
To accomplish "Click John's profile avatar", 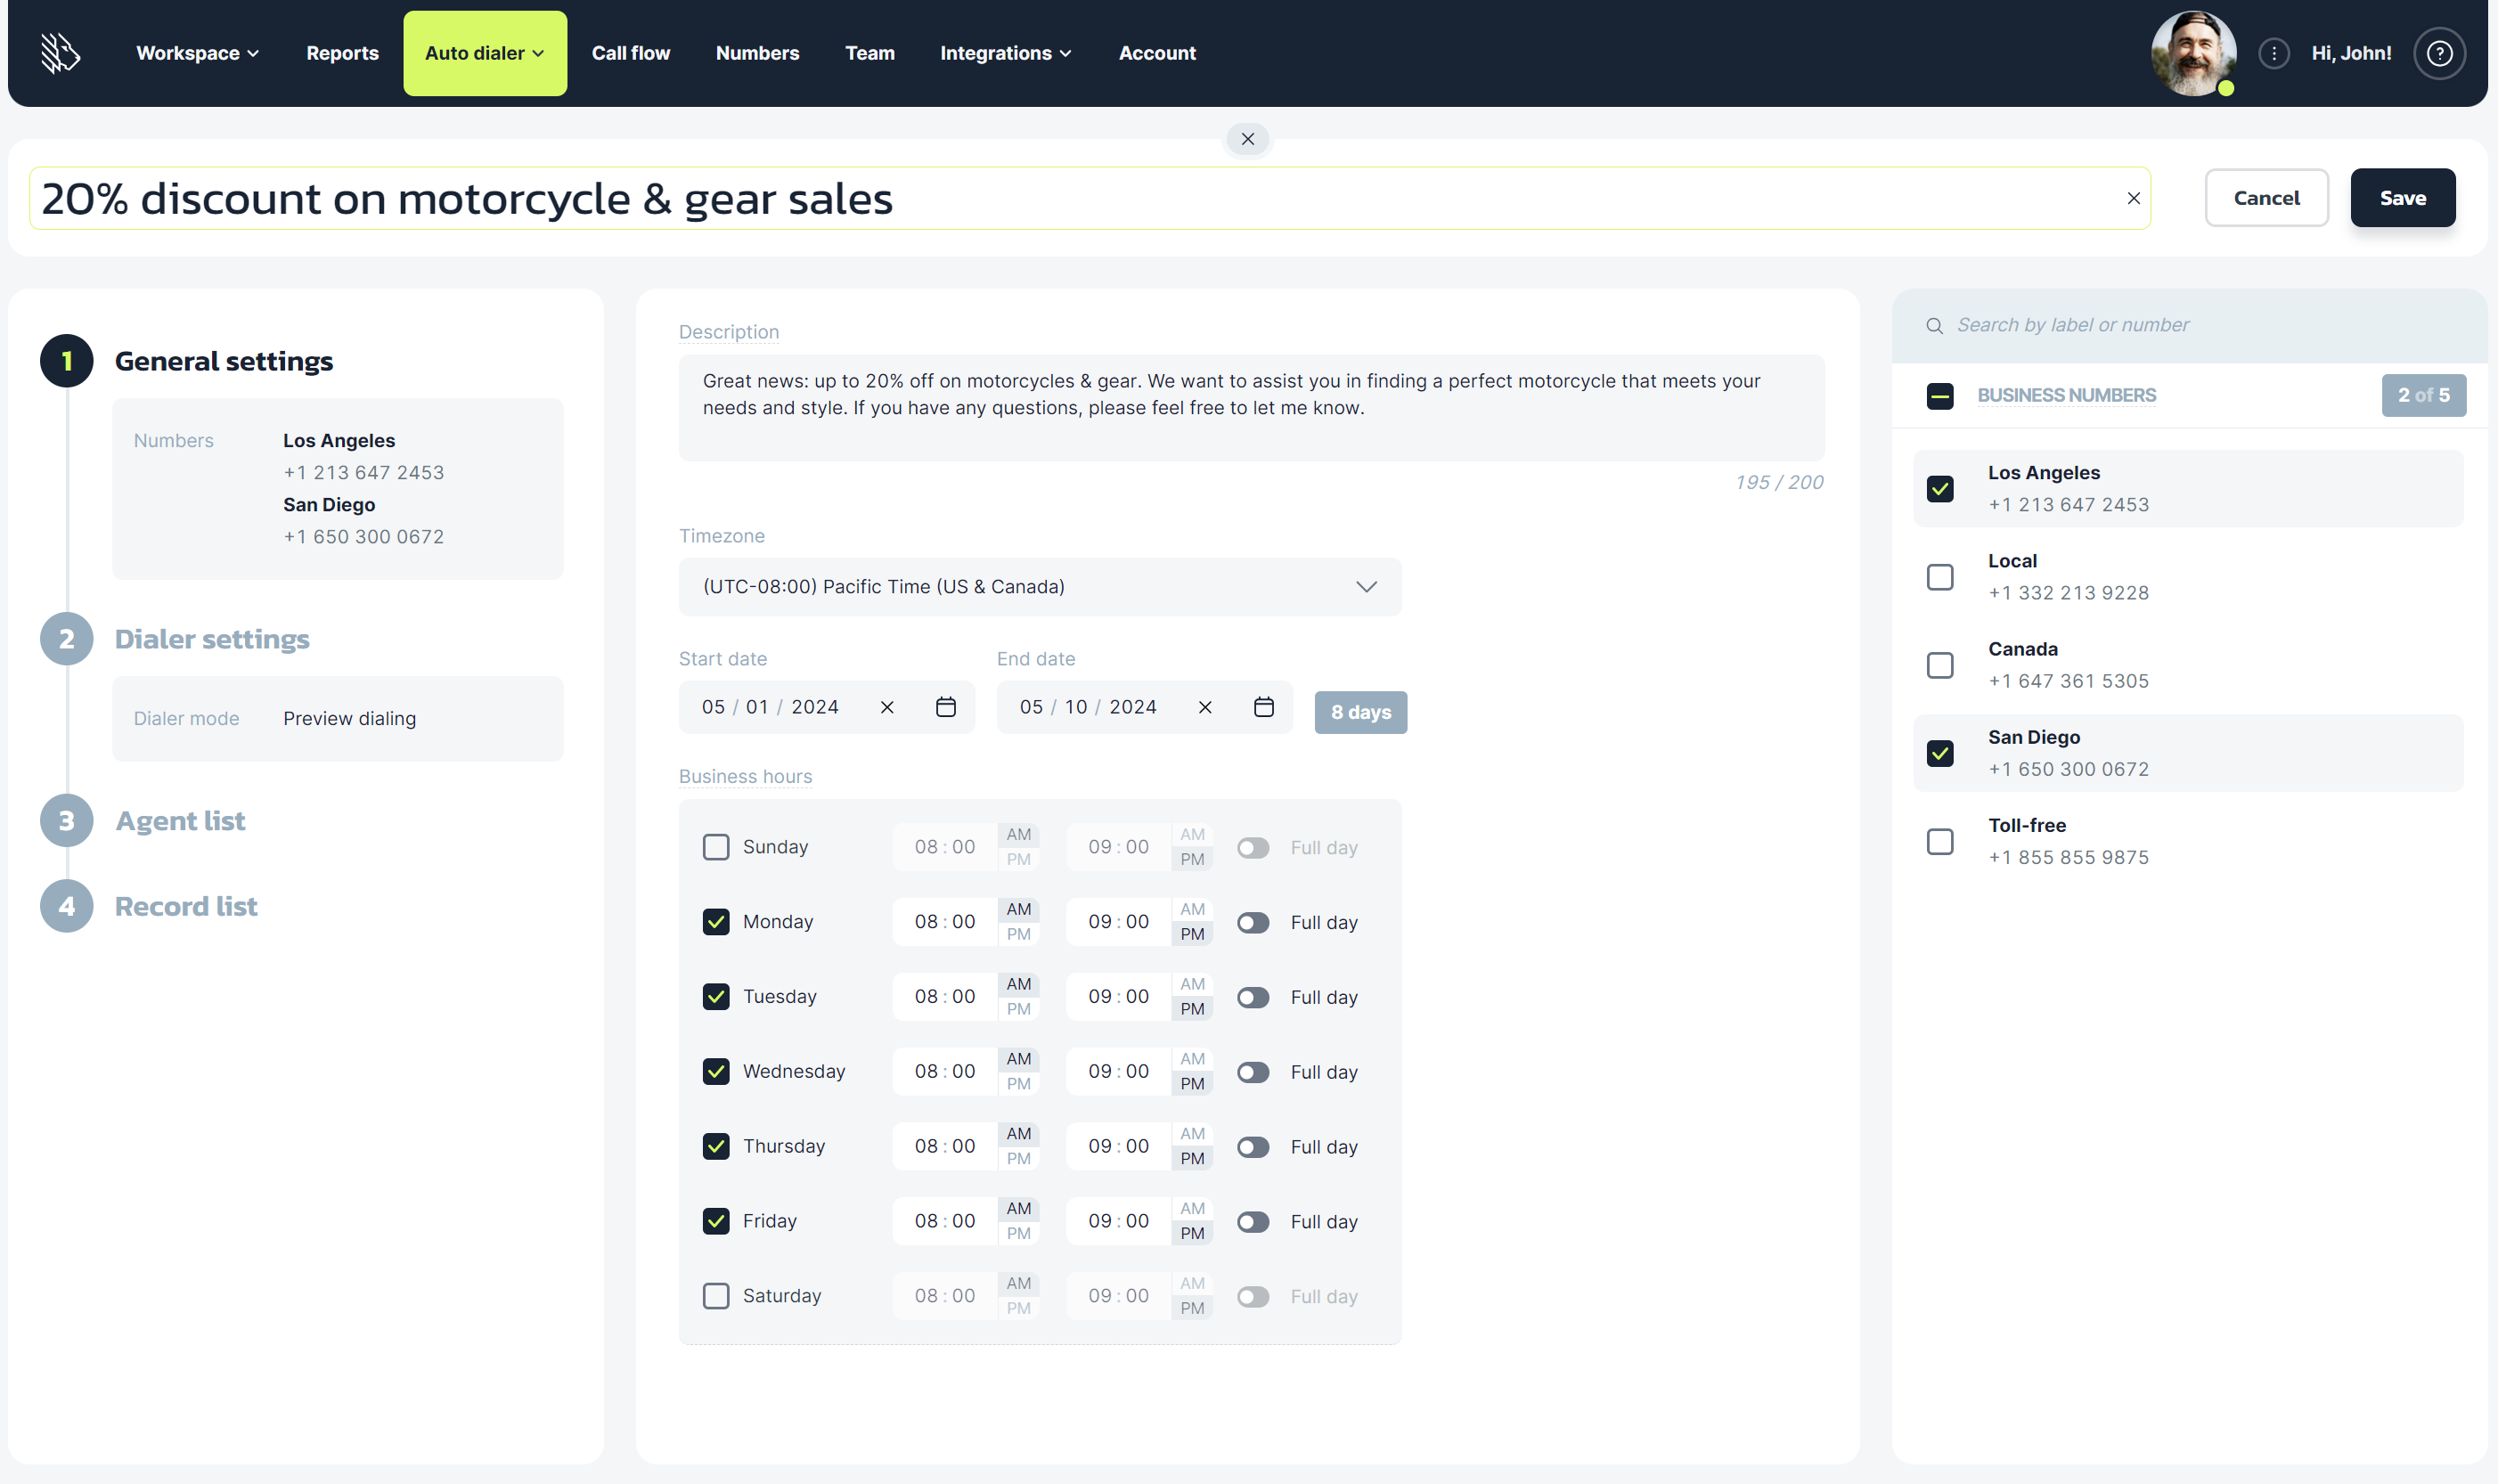I will (x=2193, y=53).
